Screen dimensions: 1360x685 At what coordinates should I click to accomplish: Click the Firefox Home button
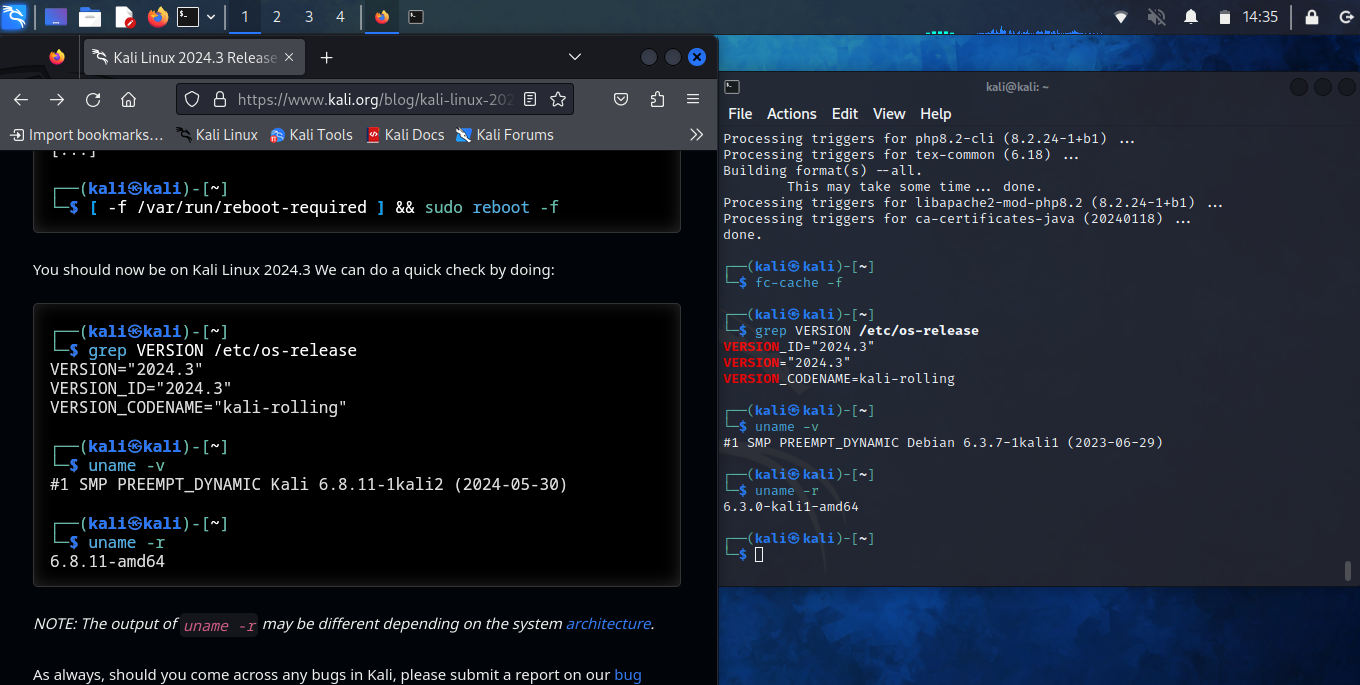point(128,99)
